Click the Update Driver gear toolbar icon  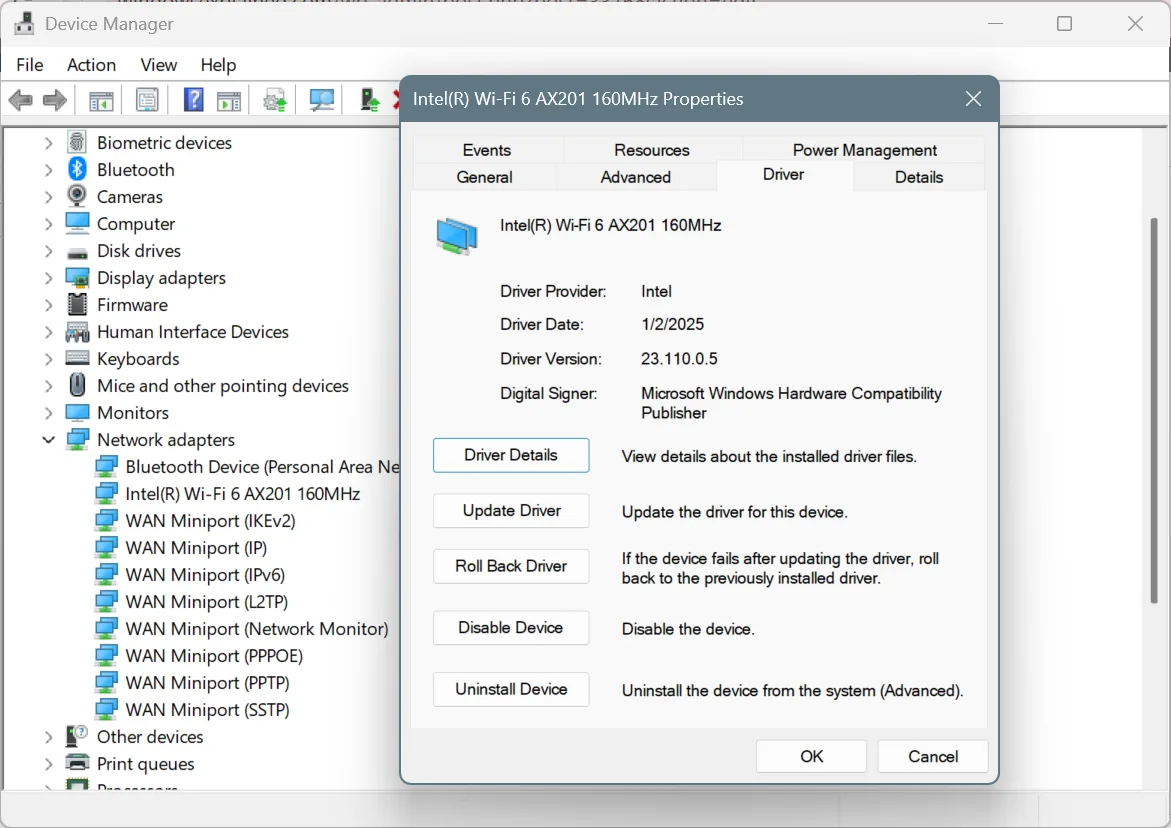click(275, 100)
